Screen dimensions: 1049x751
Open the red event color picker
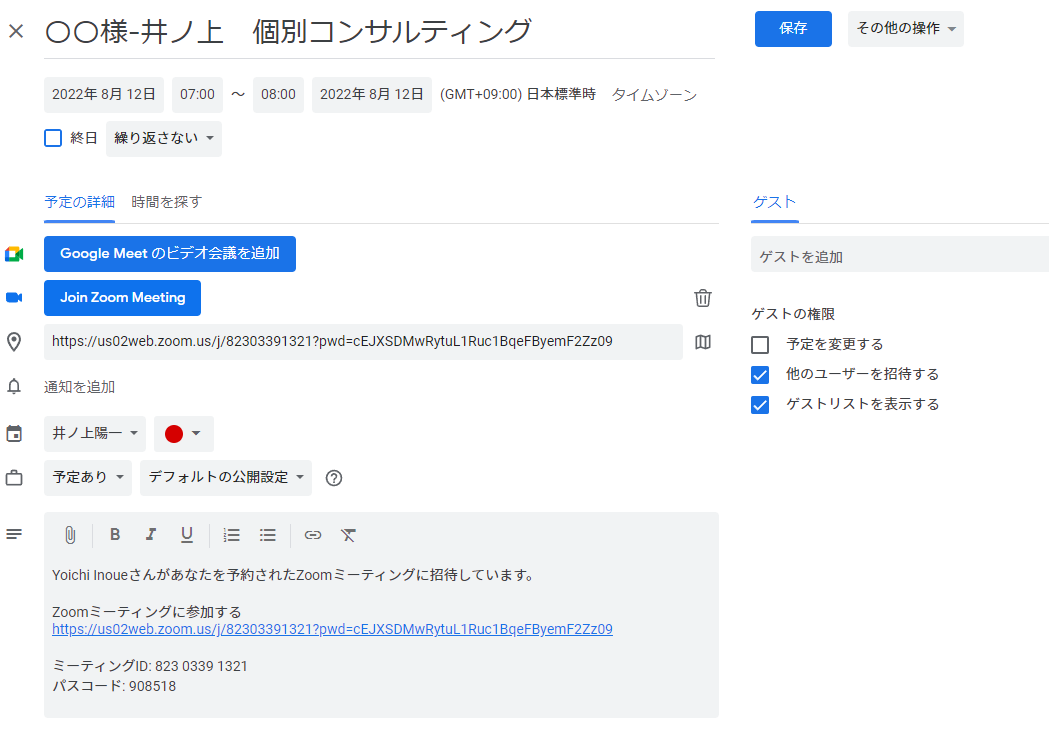(x=184, y=434)
